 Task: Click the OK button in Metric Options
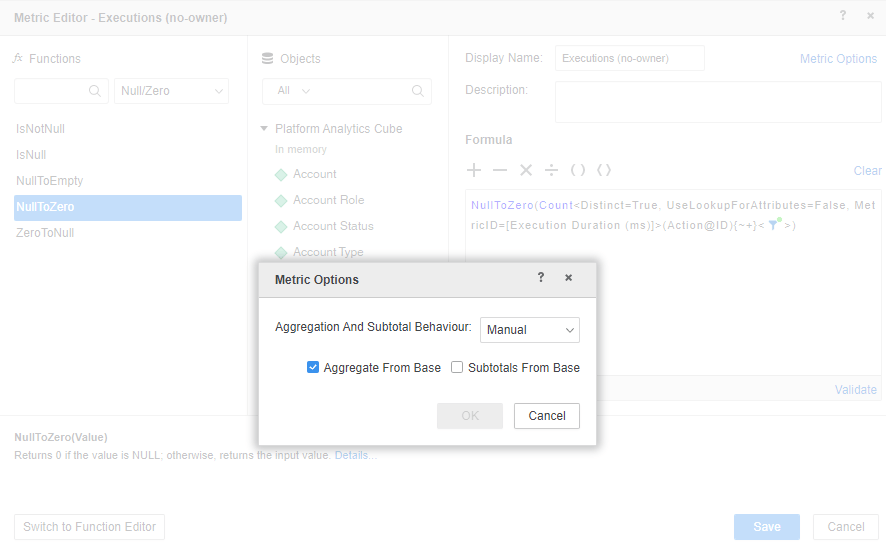click(x=470, y=416)
